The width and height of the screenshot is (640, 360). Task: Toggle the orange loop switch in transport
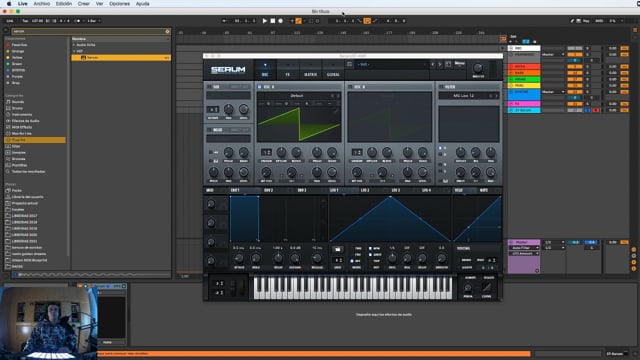(x=367, y=21)
